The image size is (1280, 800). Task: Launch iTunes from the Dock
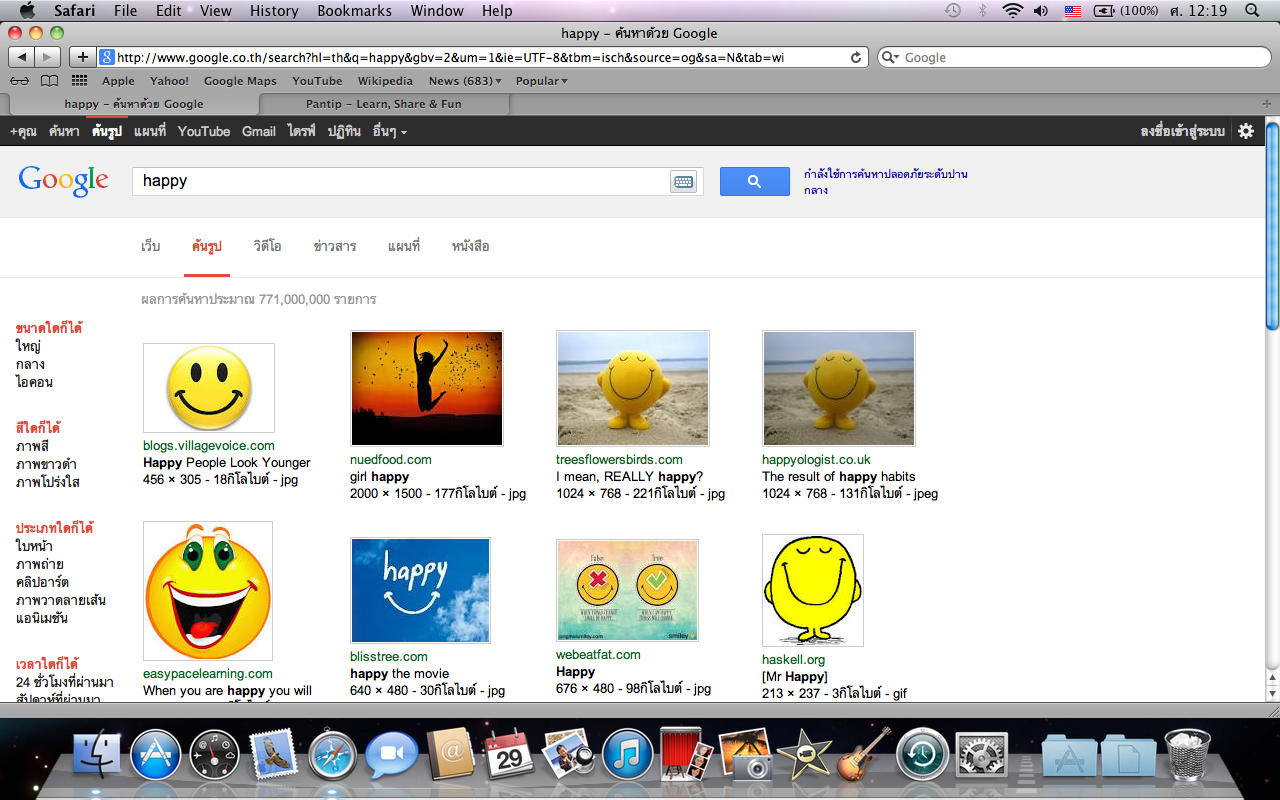point(627,755)
